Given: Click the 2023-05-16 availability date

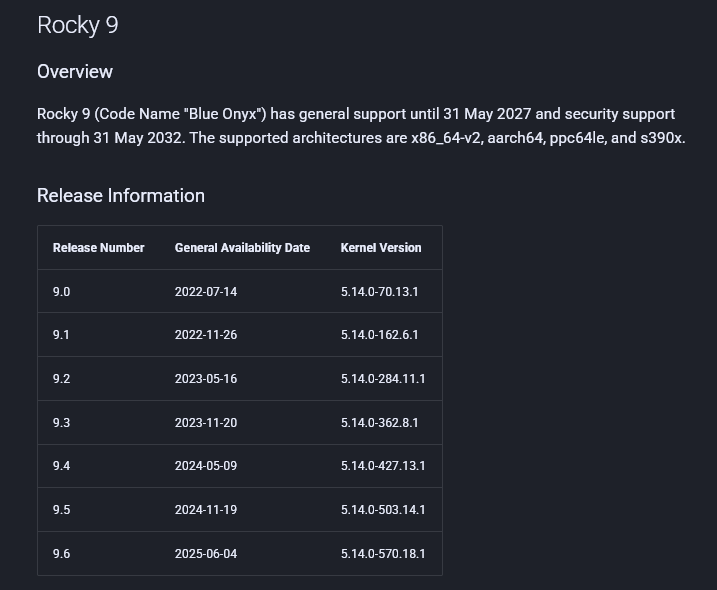Looking at the screenshot, I should pos(206,379).
